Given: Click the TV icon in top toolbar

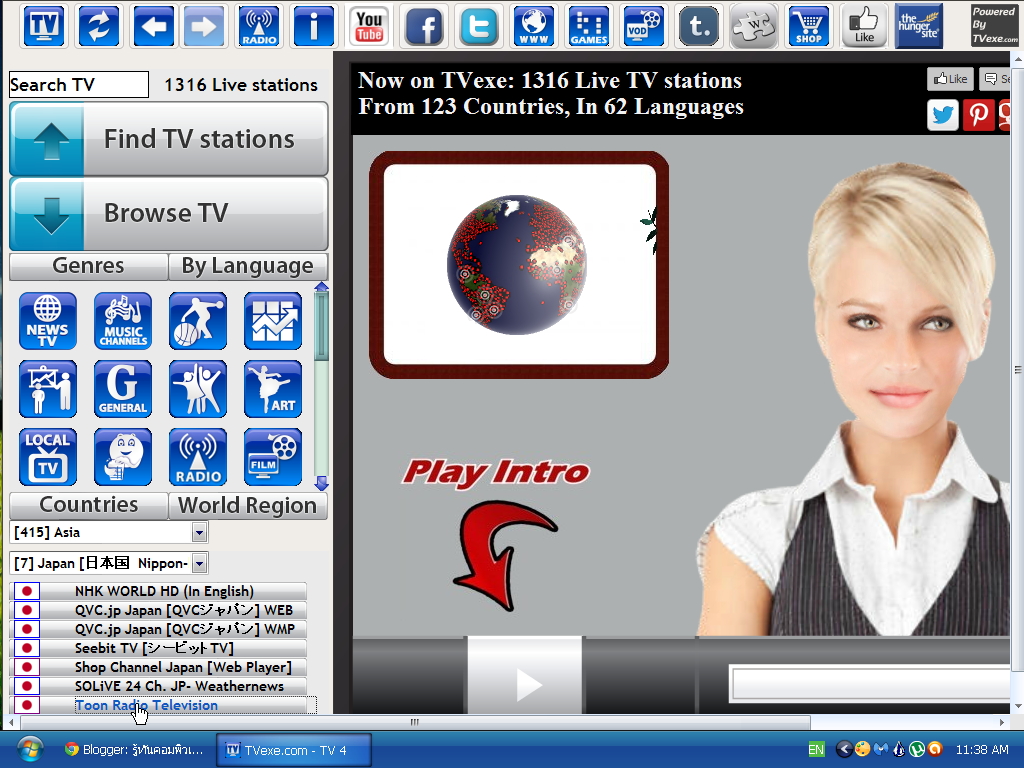Looking at the screenshot, I should (44, 26).
